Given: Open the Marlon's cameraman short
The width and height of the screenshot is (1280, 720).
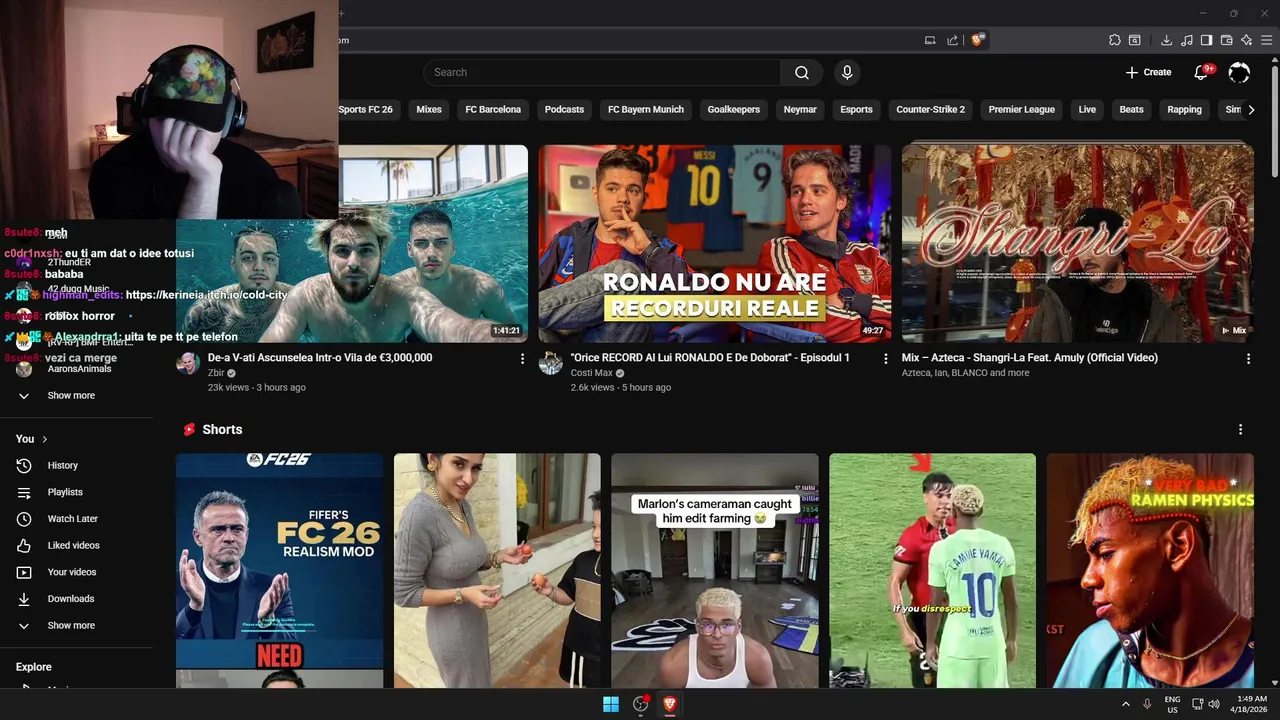Looking at the screenshot, I should [x=715, y=570].
